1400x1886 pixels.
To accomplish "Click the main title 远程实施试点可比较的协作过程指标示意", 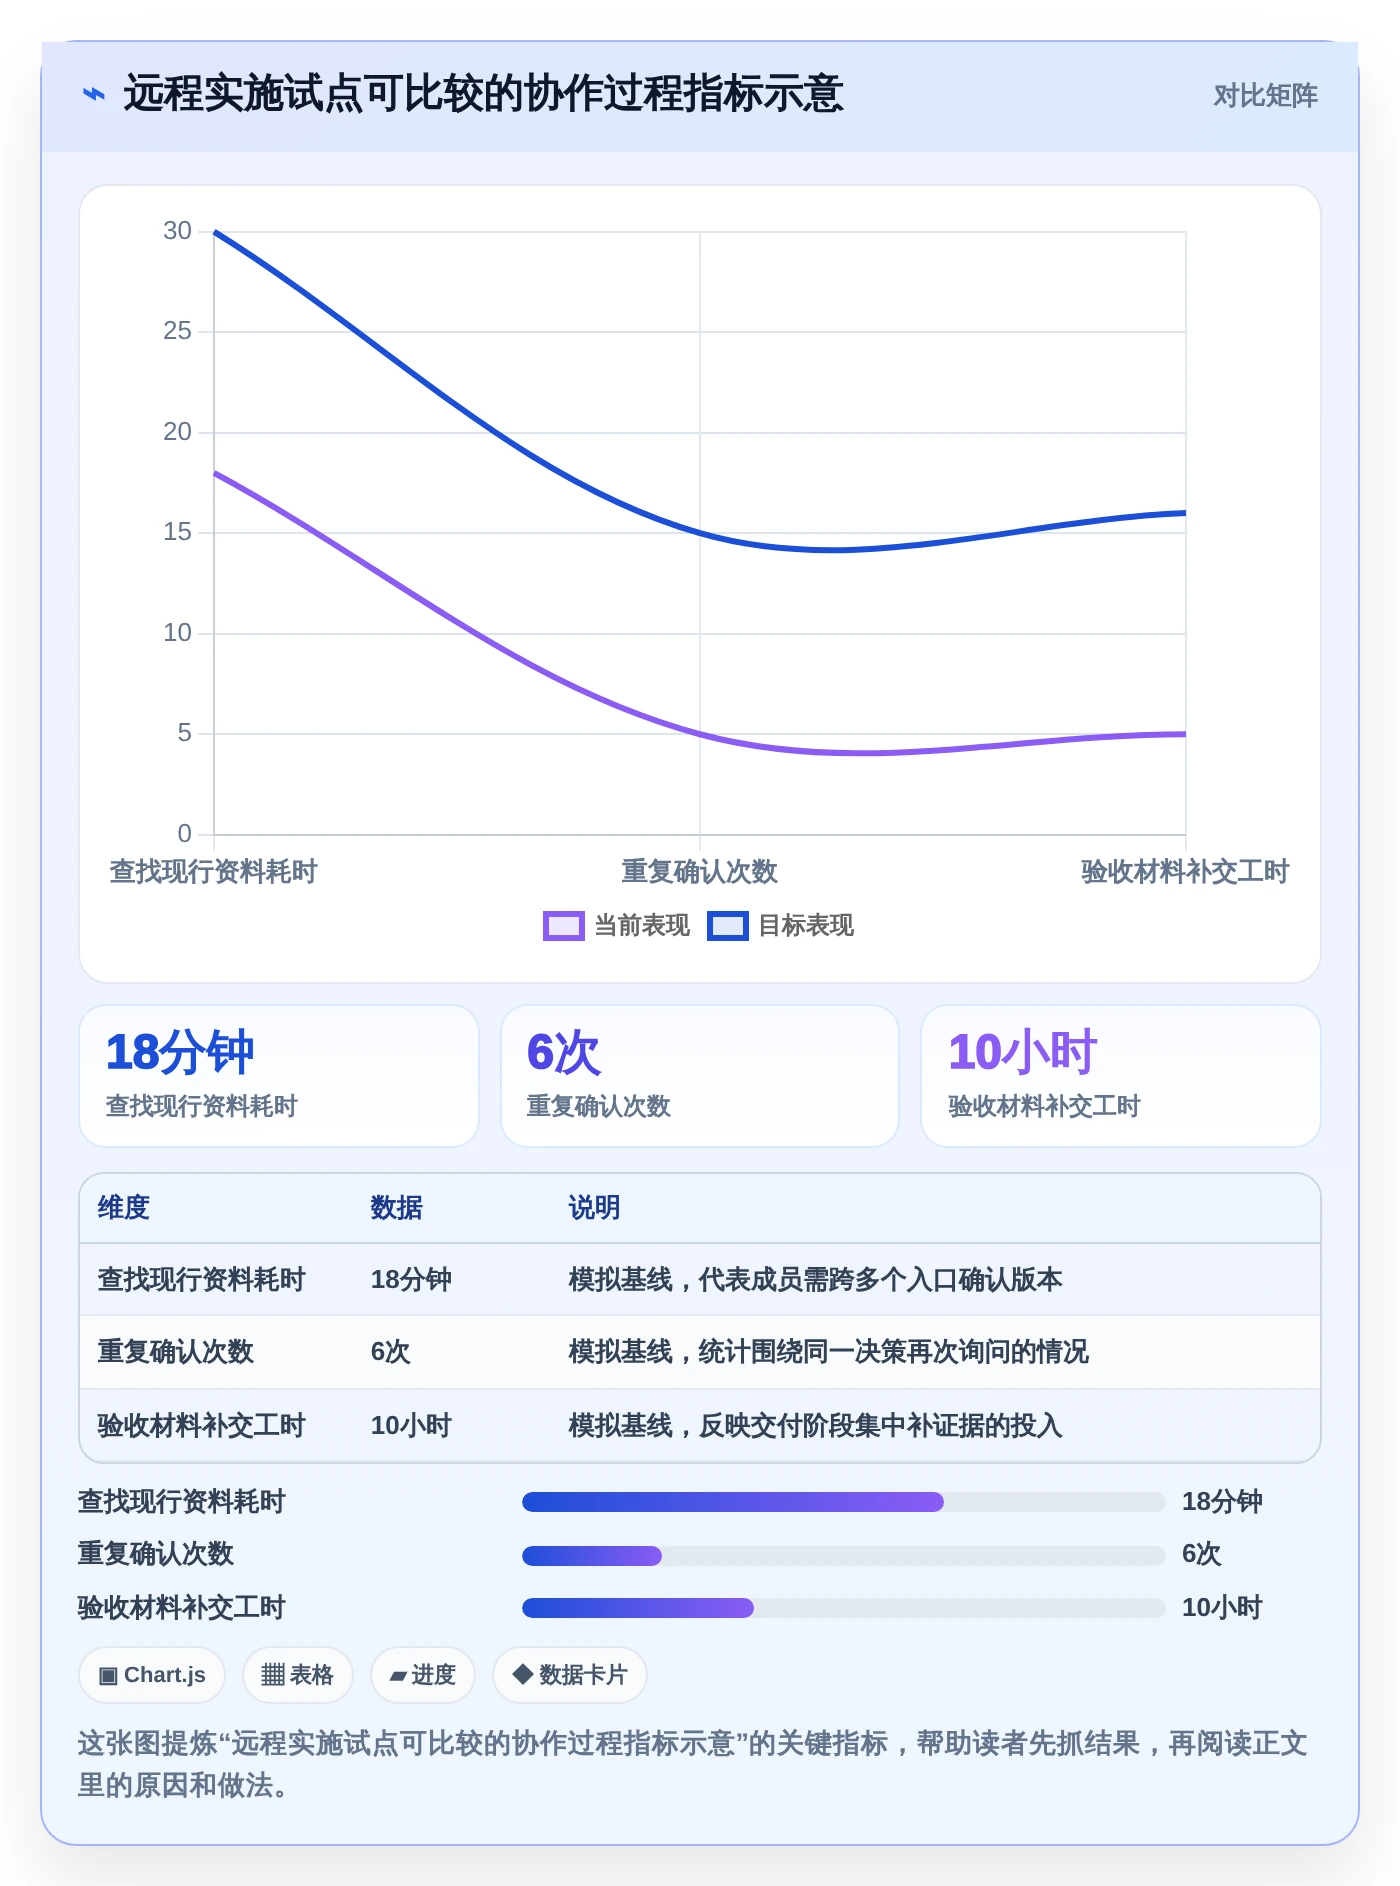I will 483,95.
